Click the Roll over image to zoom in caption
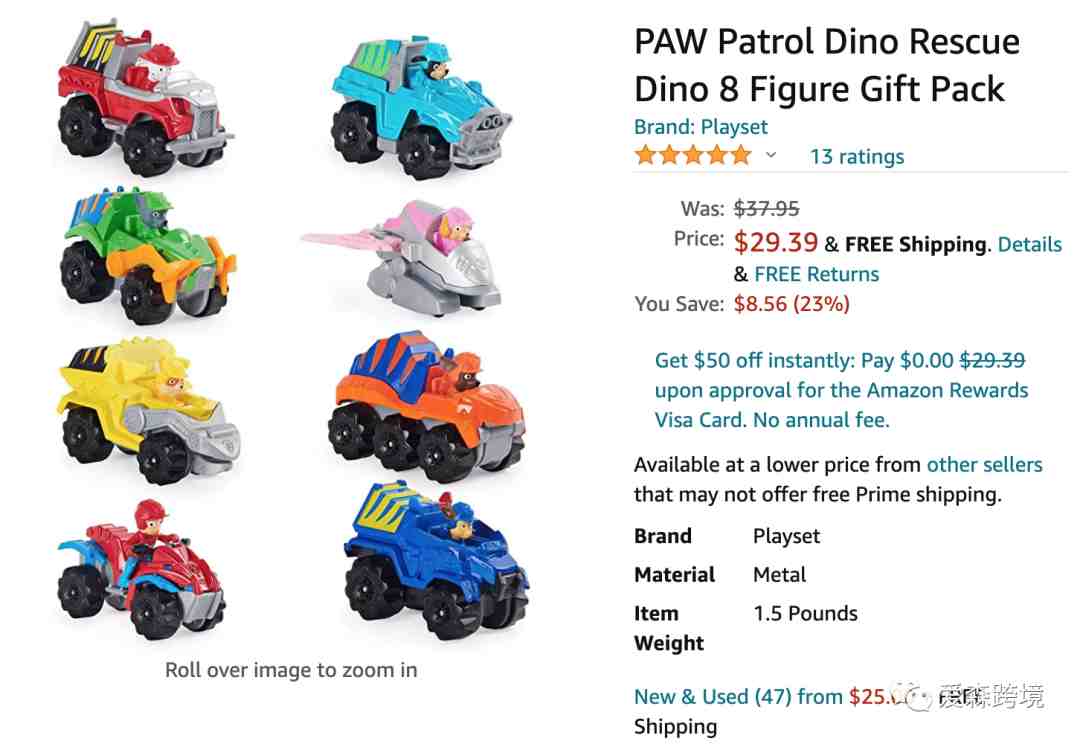1080x744 pixels. pos(291,670)
